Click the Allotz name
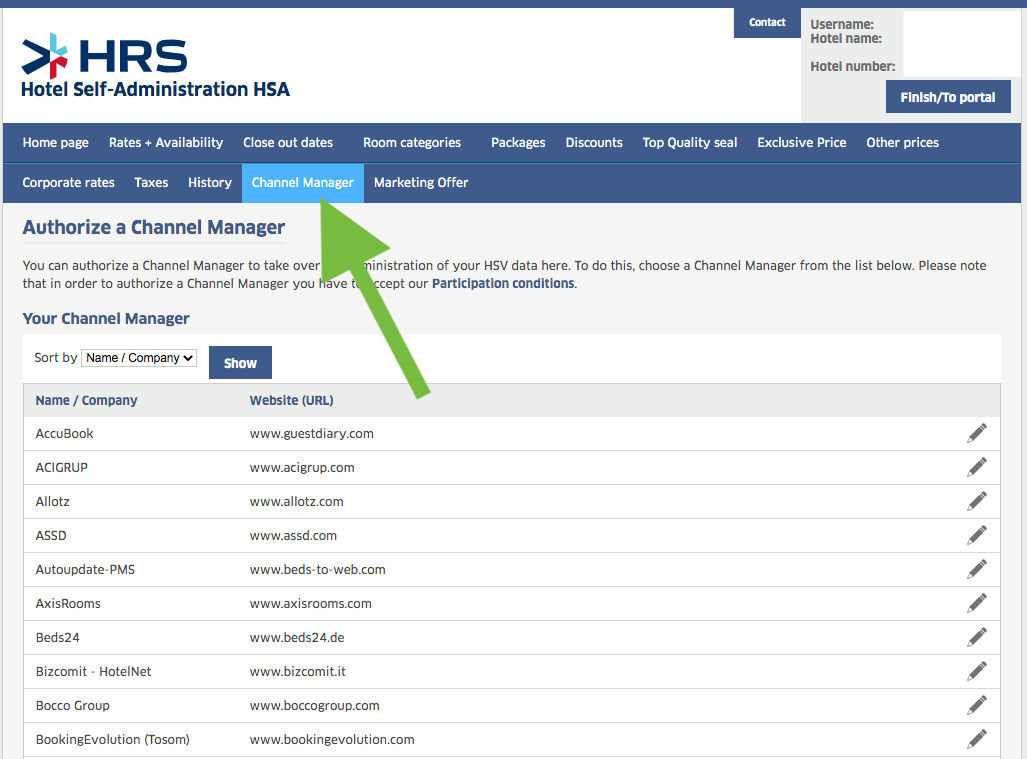Screen dimensions: 1027x759 tap(52, 502)
